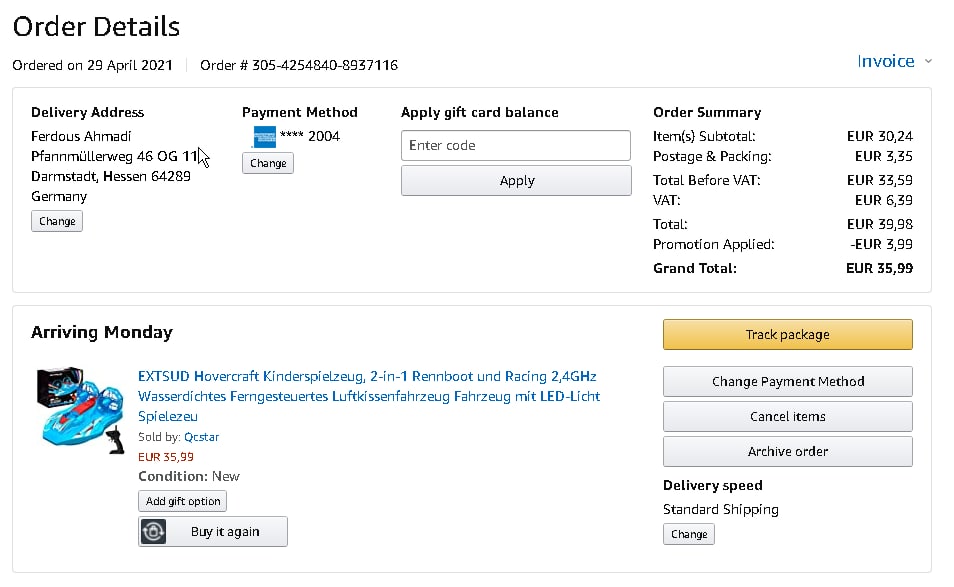Click the yellow Track package button
This screenshot has height=587, width=954.
click(x=787, y=335)
